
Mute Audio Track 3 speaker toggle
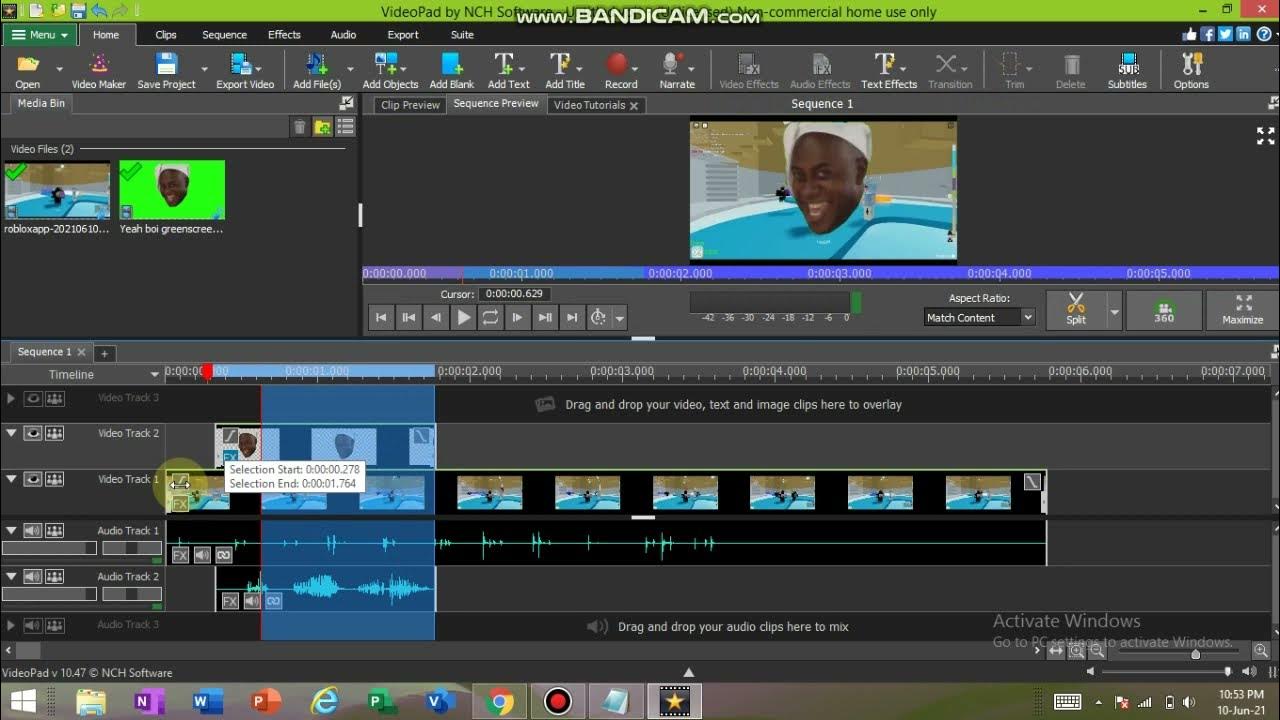point(33,625)
